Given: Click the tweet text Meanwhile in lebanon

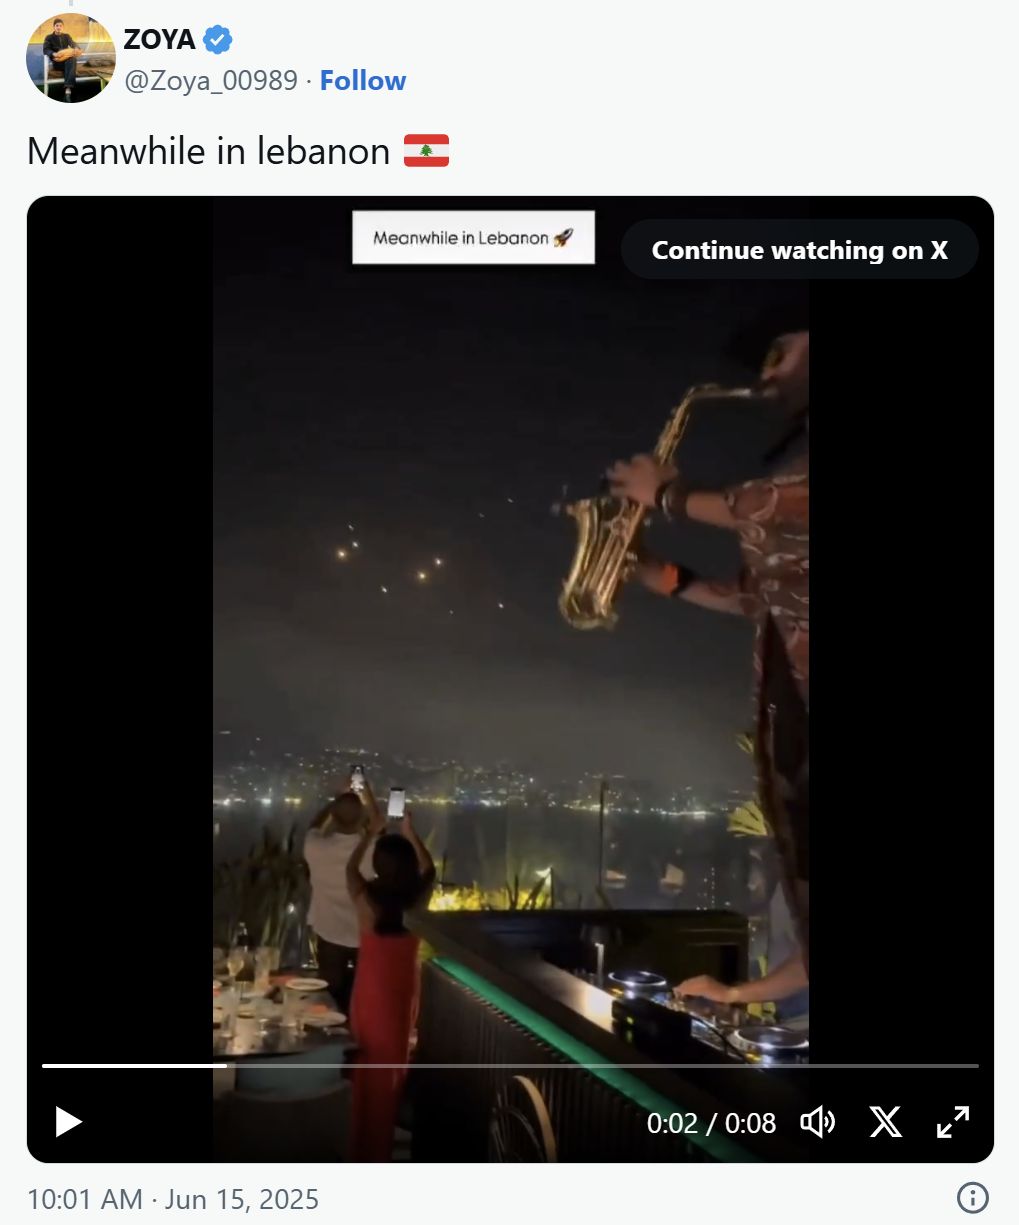Looking at the screenshot, I should click(208, 151).
